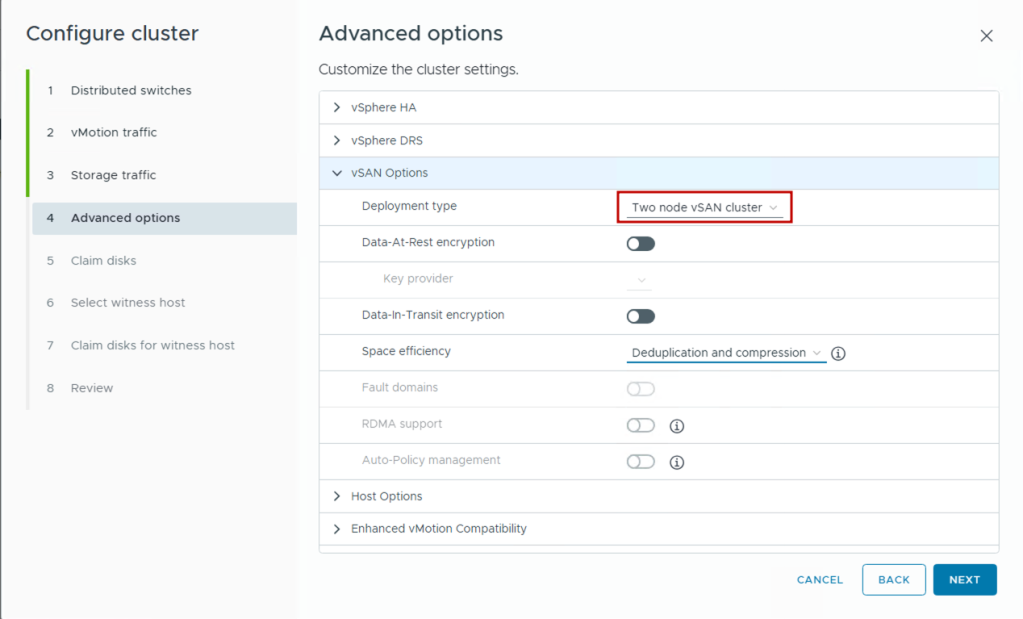Viewport: 1023px width, 619px height.
Task: Click the Space efficiency label
Action: pyautogui.click(x=406, y=352)
